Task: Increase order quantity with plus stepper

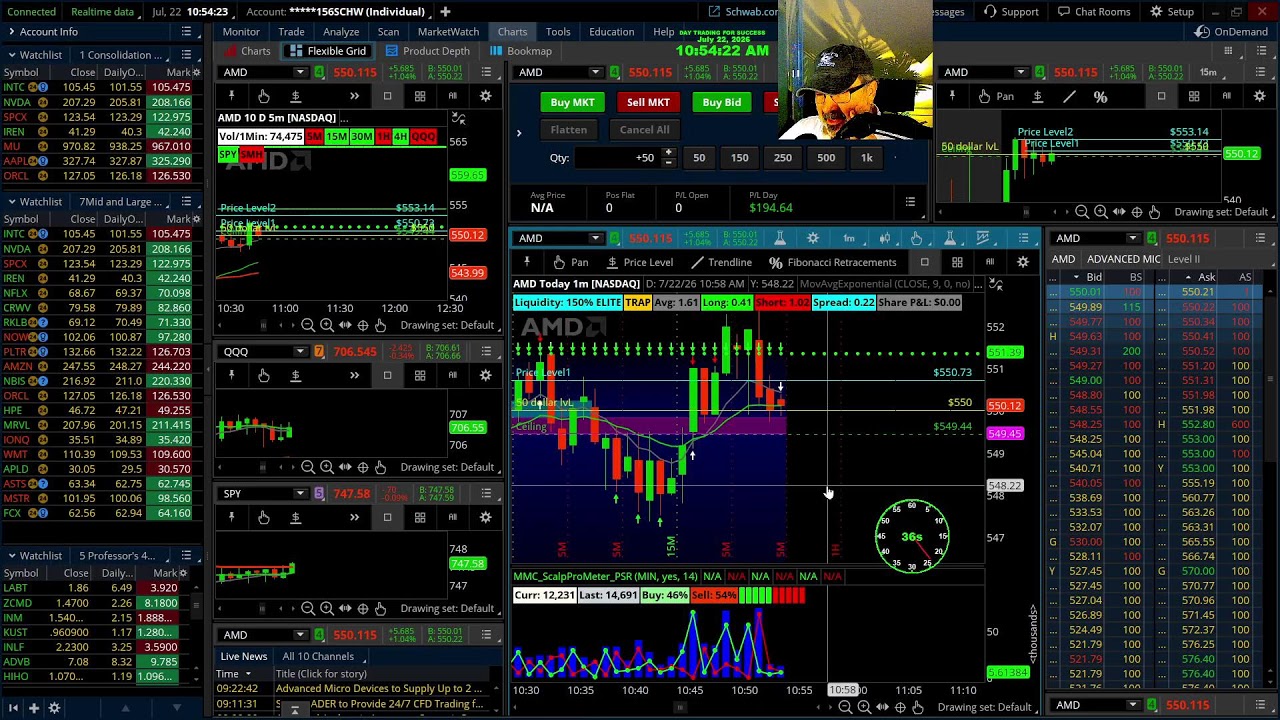Action: click(668, 153)
